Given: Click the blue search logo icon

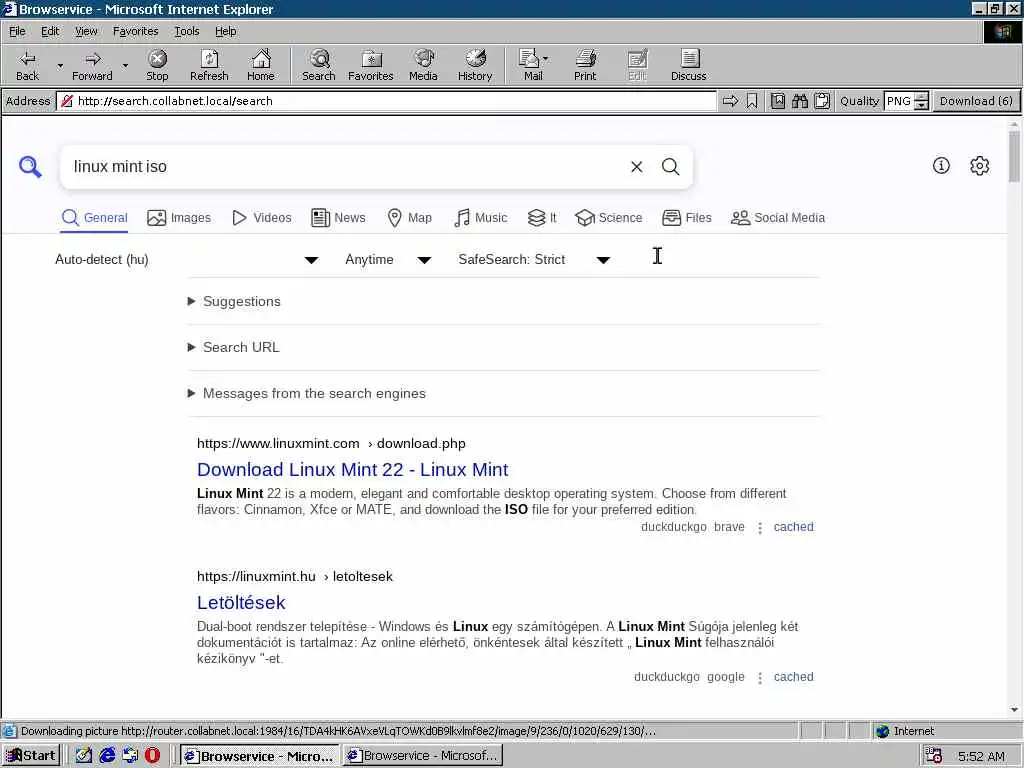Looking at the screenshot, I should tap(30, 167).
